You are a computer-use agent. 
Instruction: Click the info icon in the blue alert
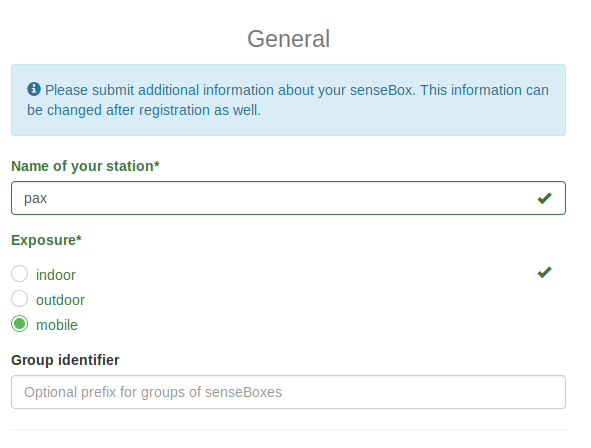coord(34,89)
